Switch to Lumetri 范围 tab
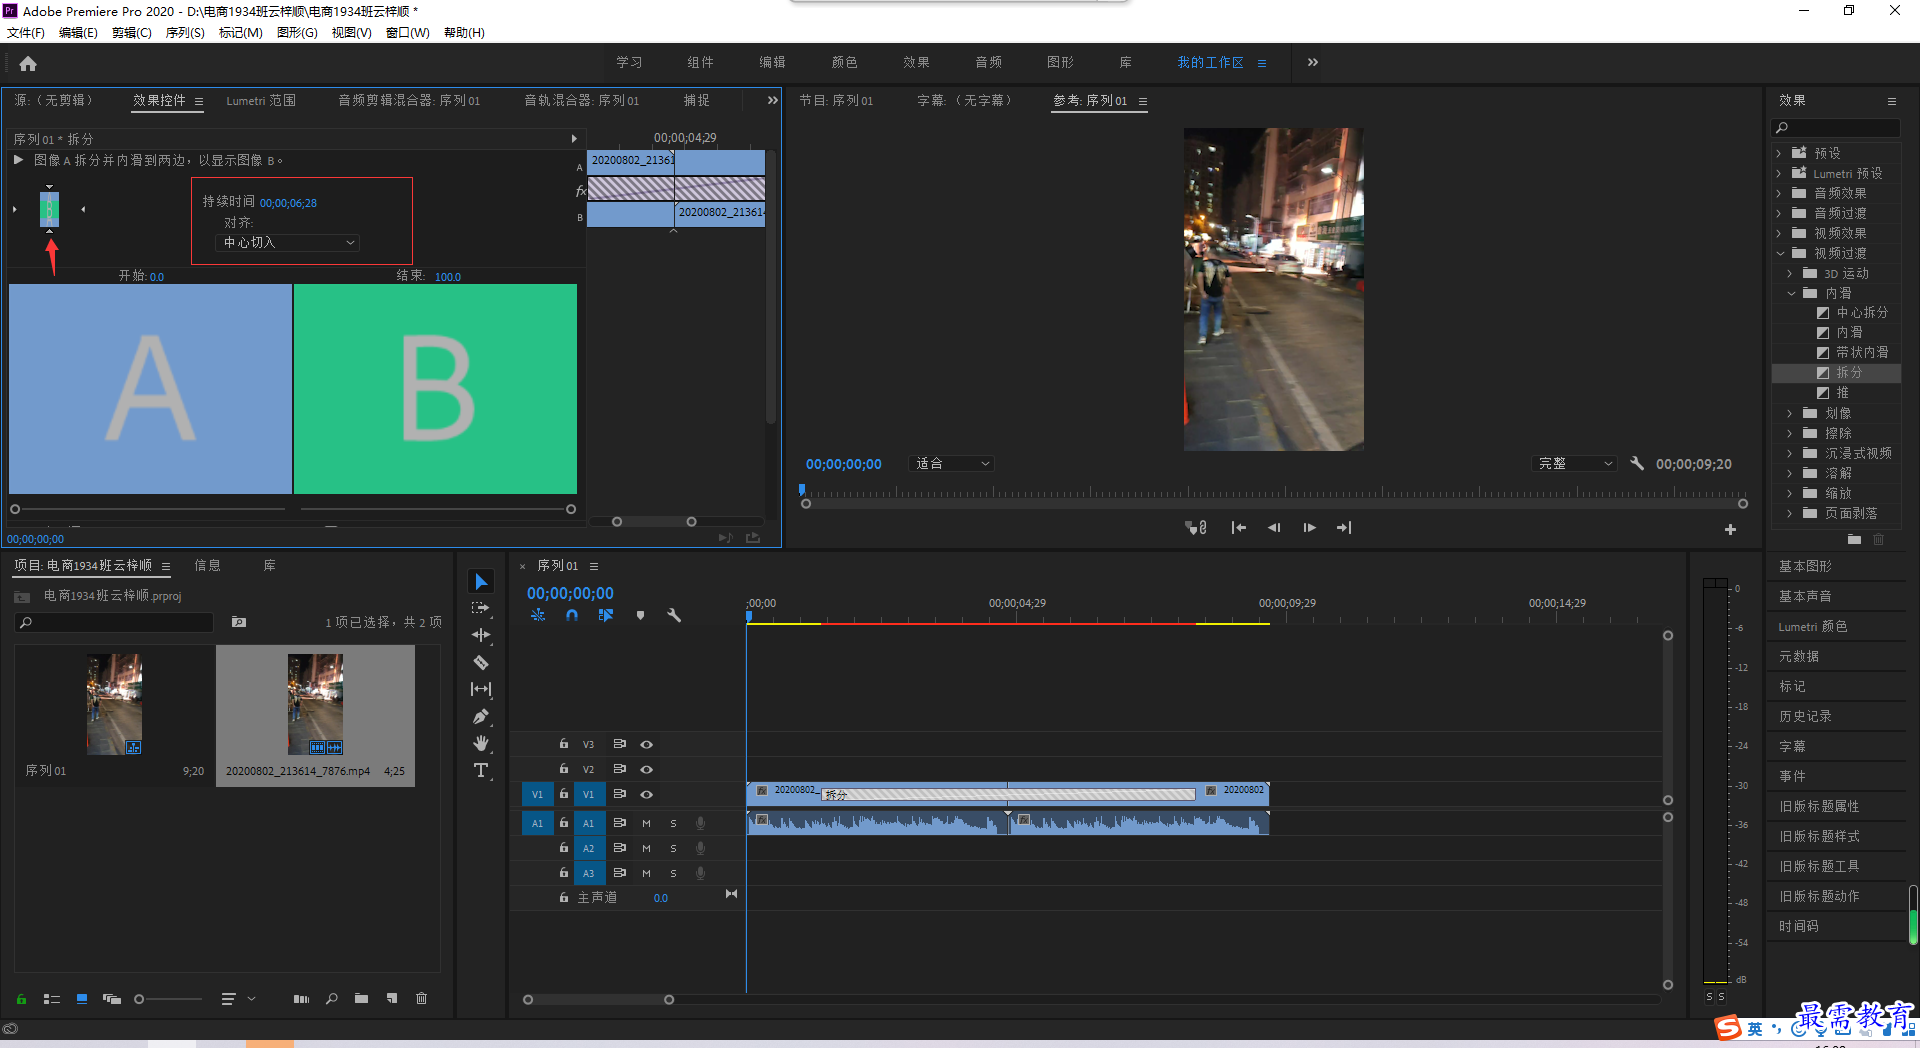Viewport: 1920px width, 1048px height. (x=261, y=101)
